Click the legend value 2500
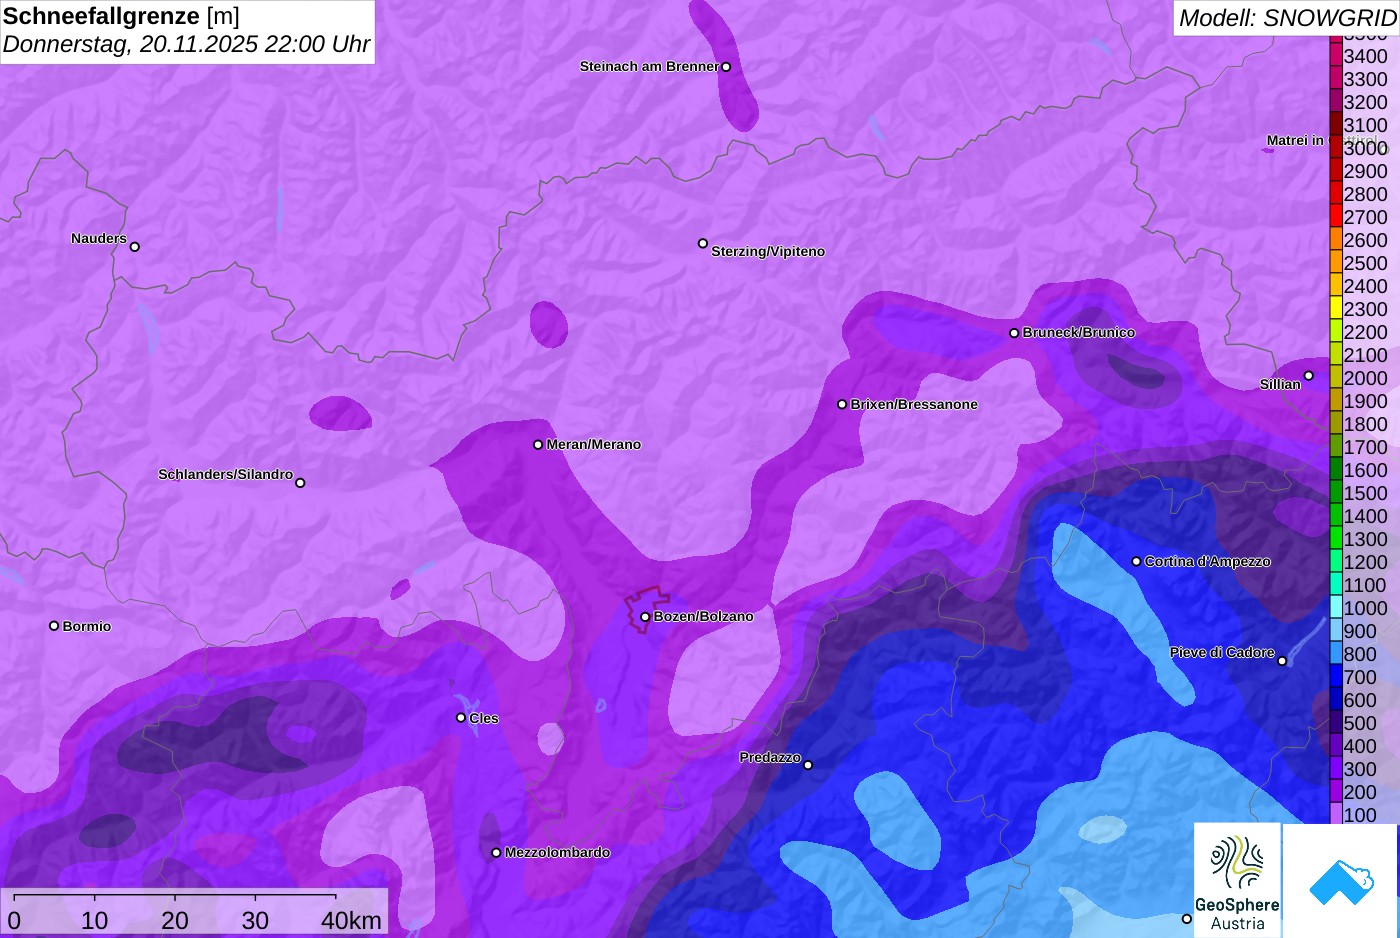 [x=1366, y=263]
